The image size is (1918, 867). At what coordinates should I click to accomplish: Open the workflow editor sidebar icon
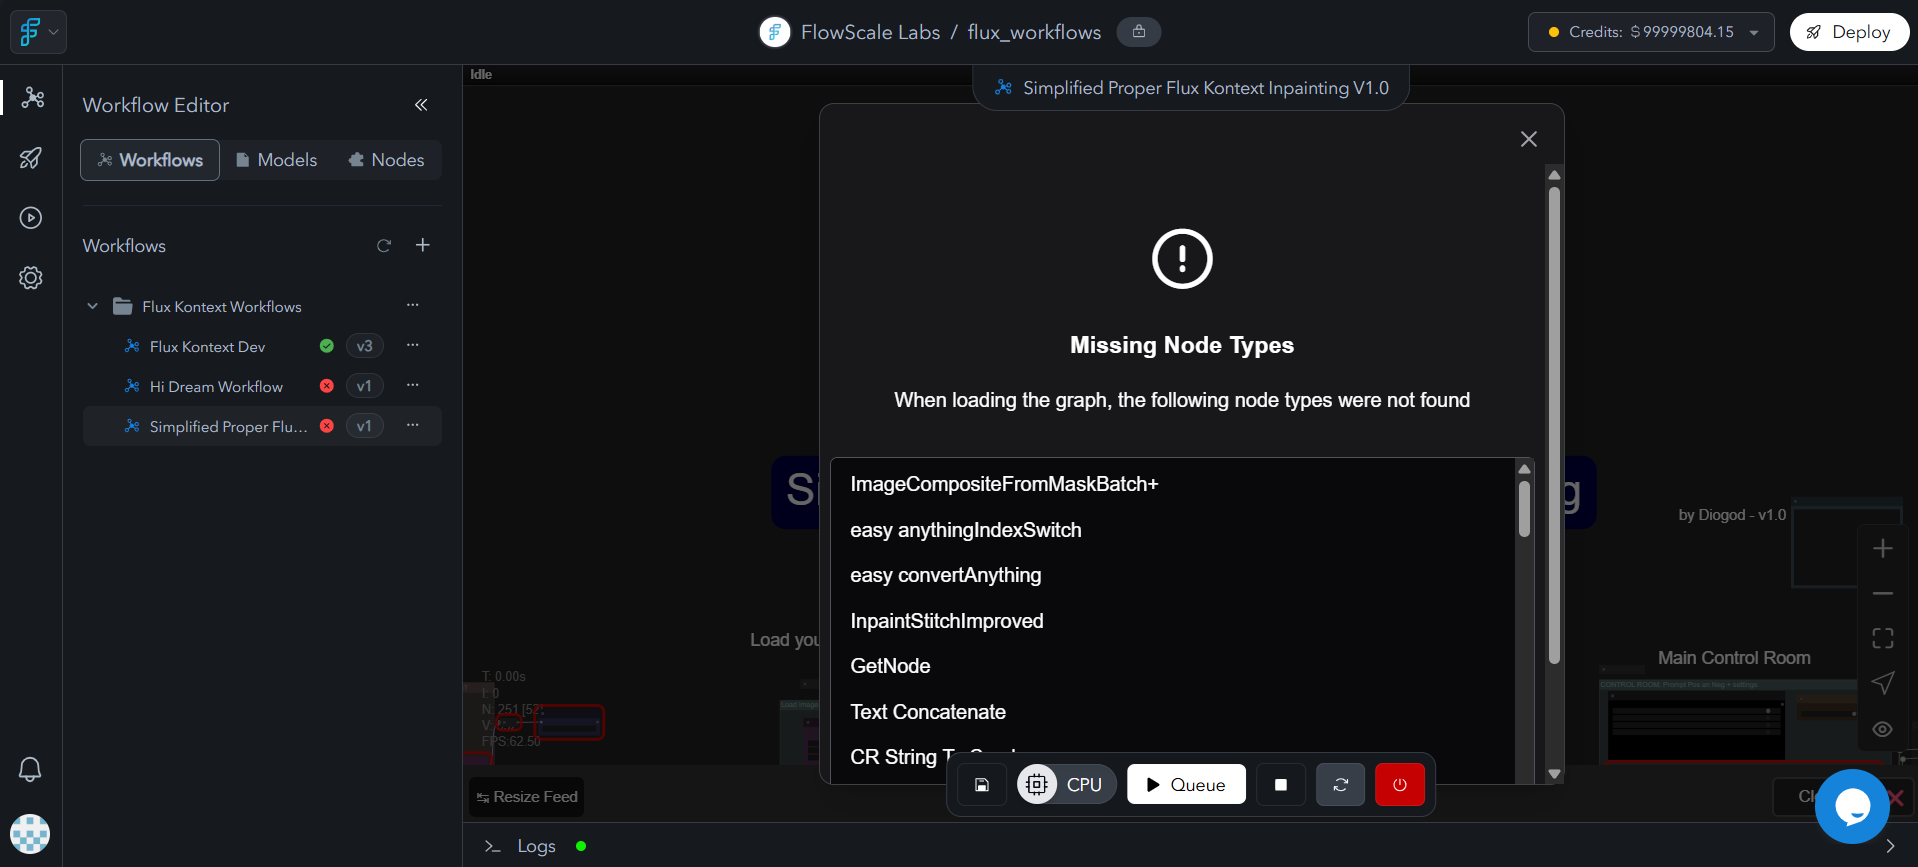[x=32, y=97]
